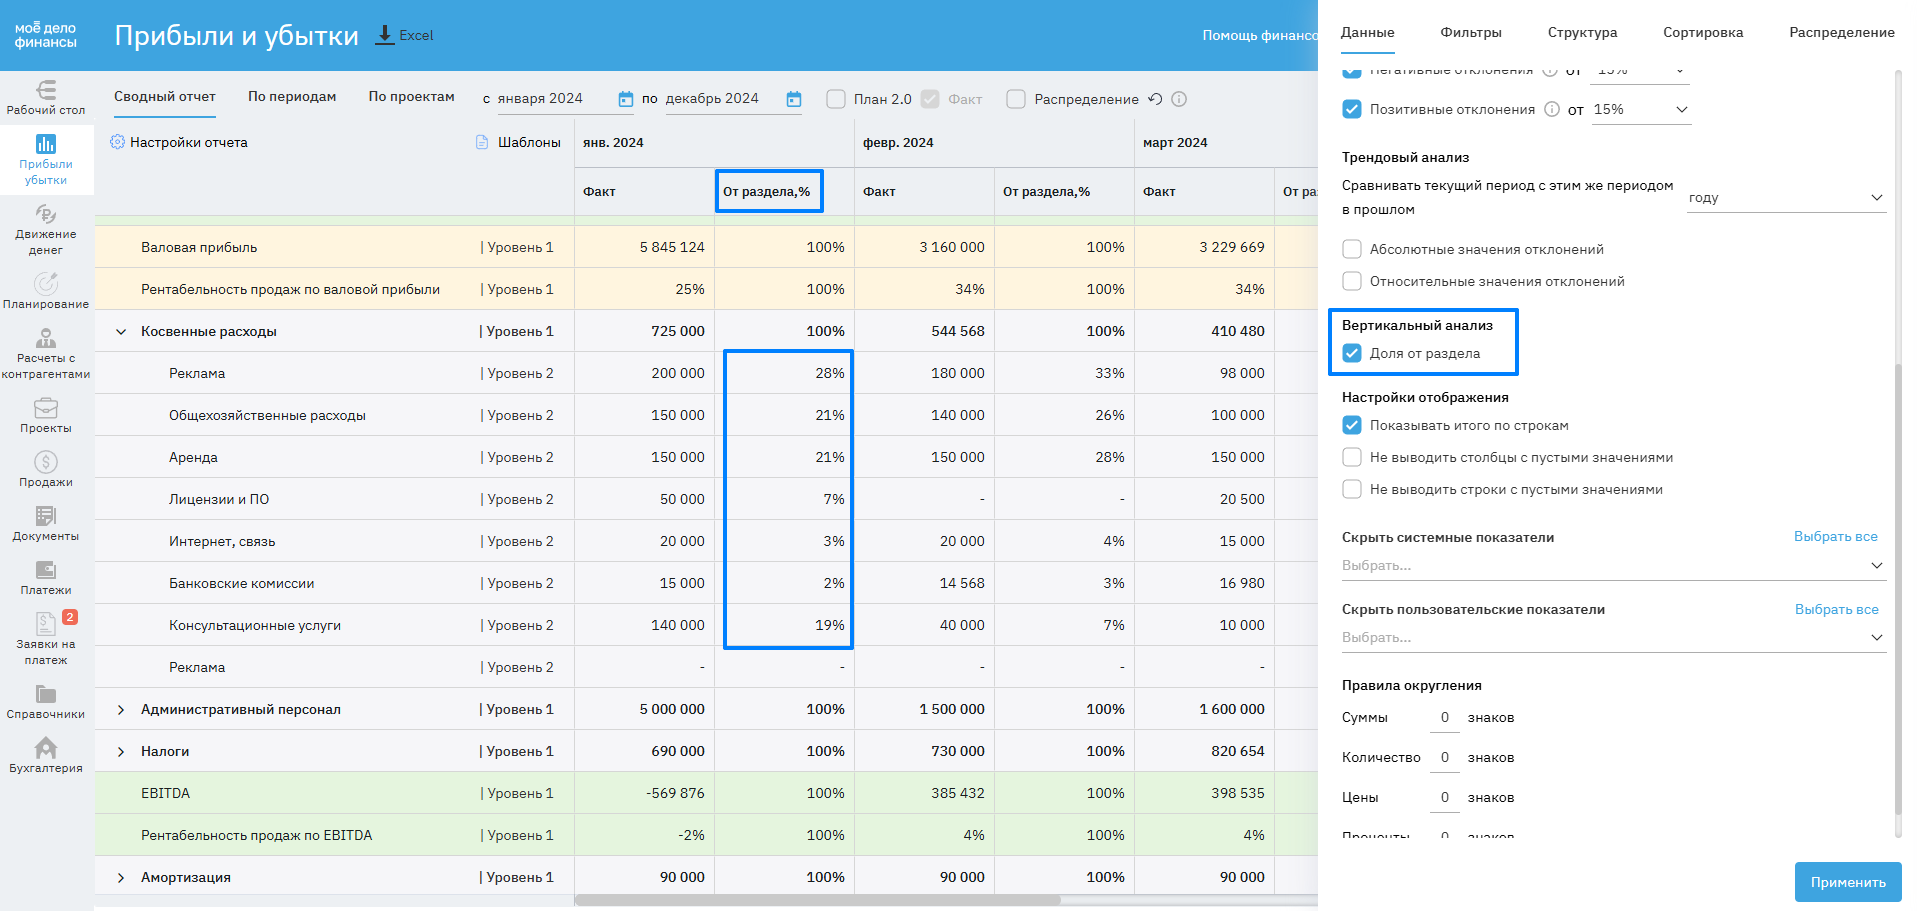Open Расчеты с контрагентами section
1917x911 pixels.
[46, 355]
